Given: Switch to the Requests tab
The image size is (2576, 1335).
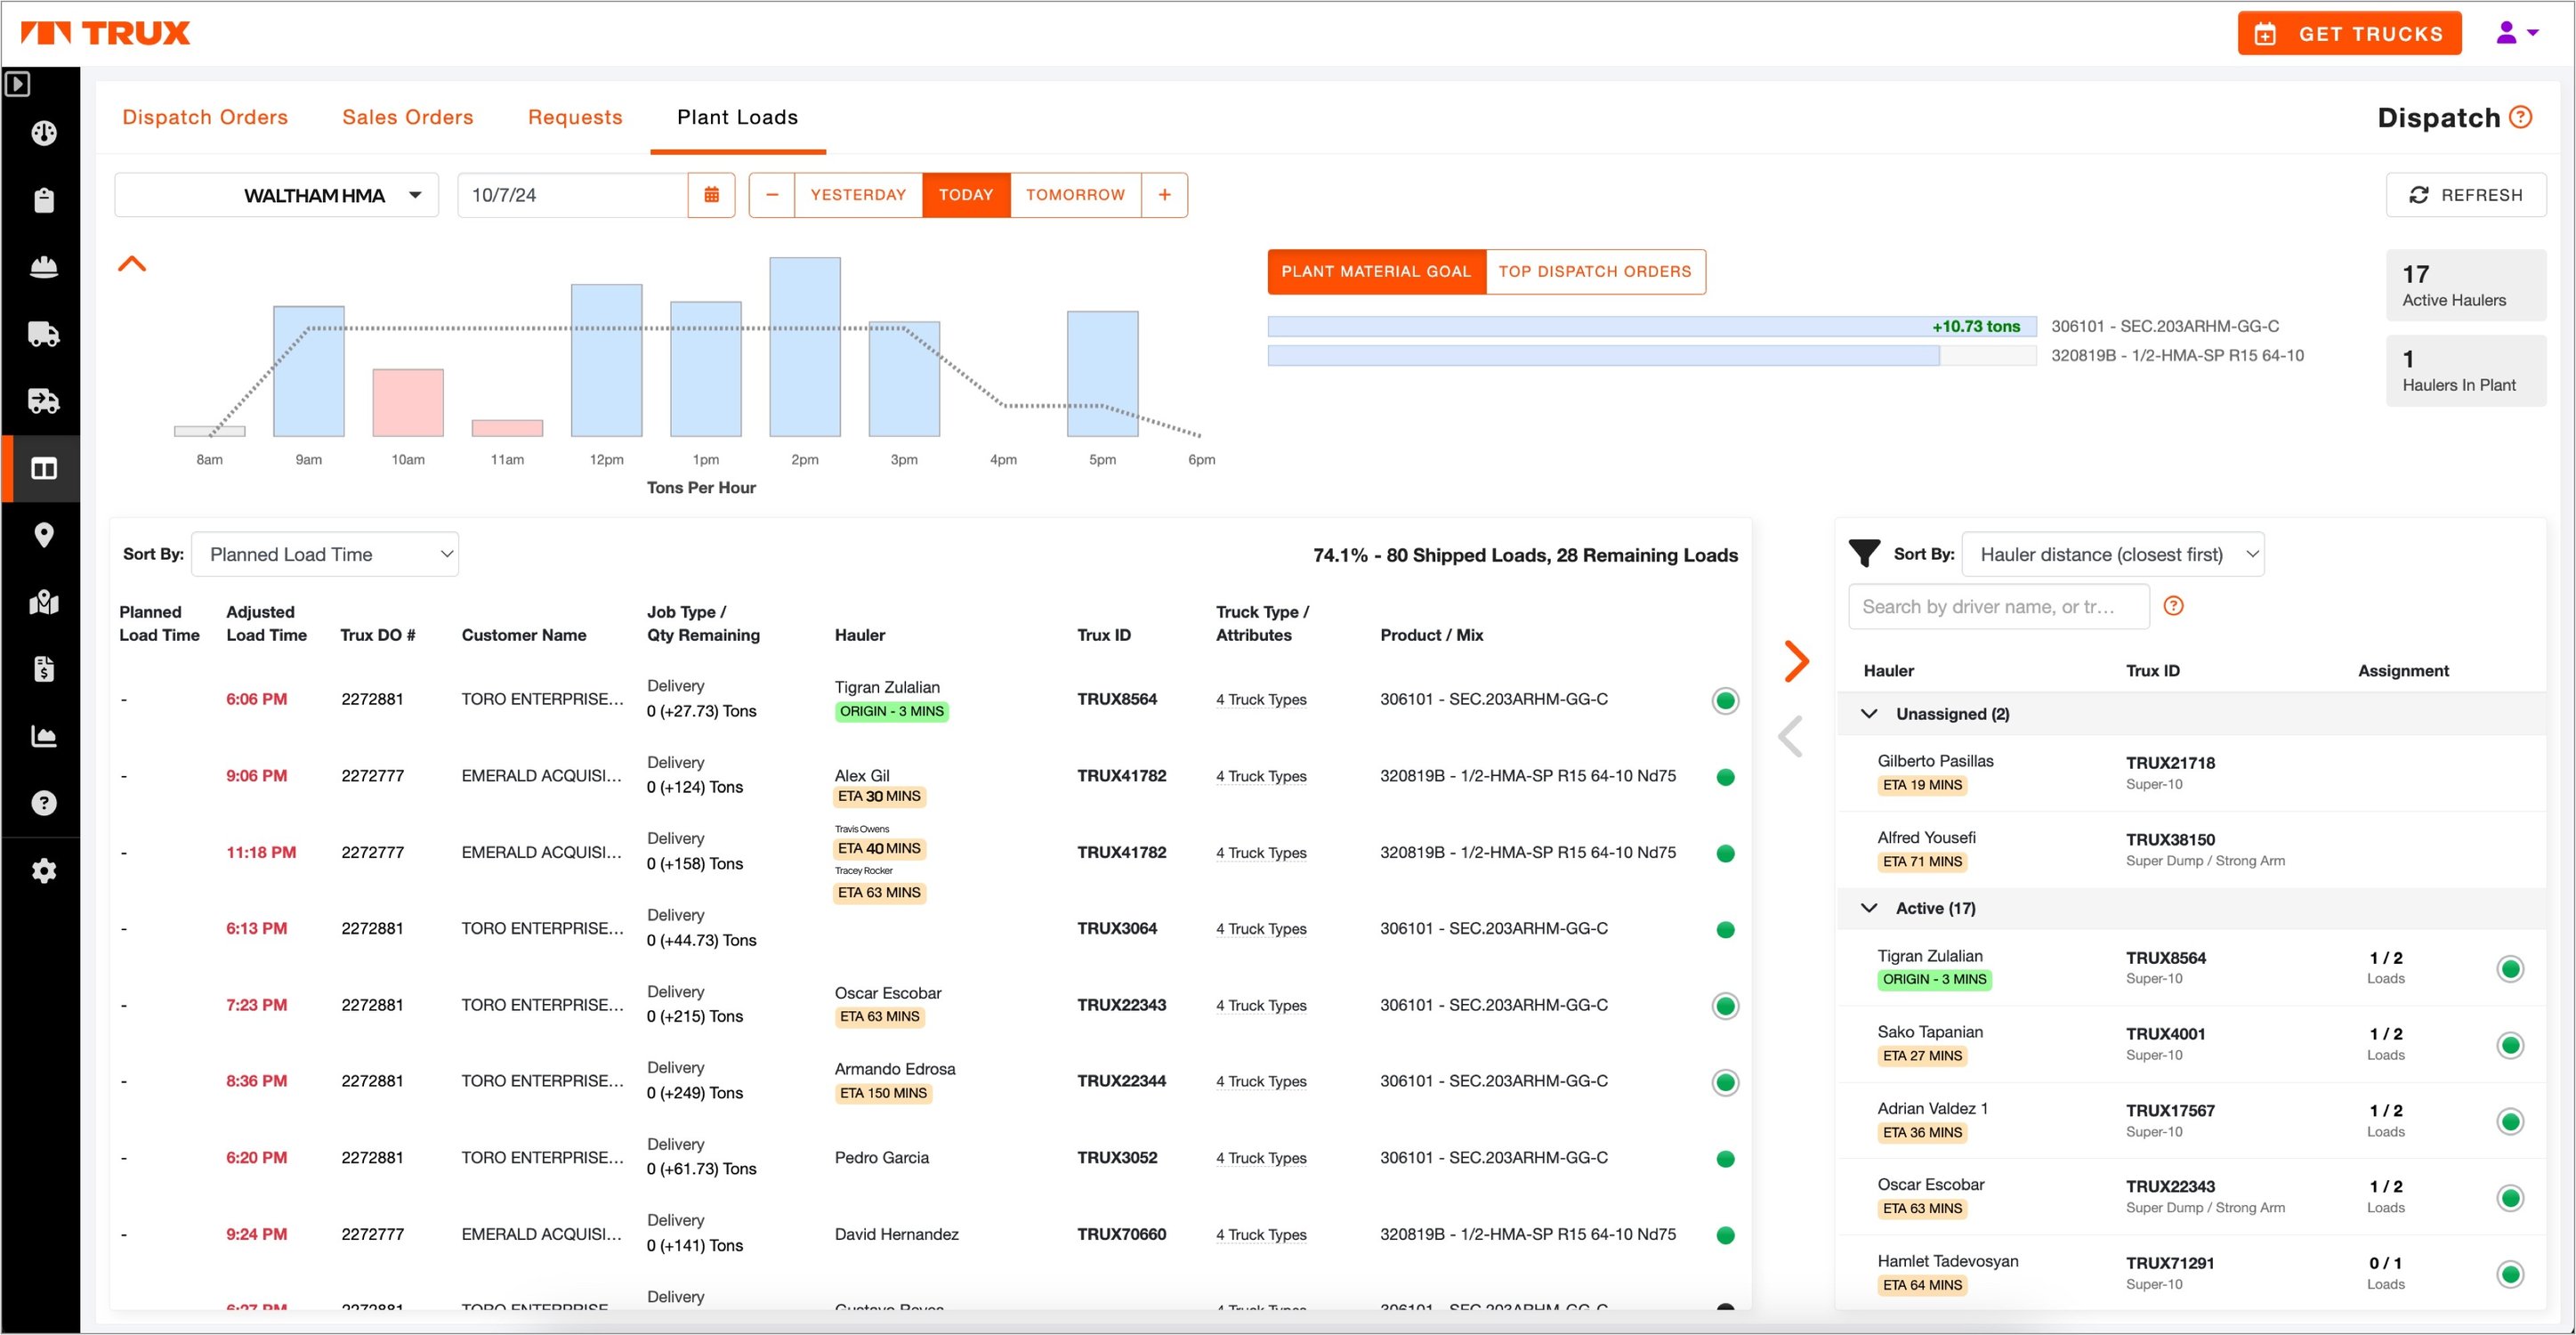Looking at the screenshot, I should [575, 117].
